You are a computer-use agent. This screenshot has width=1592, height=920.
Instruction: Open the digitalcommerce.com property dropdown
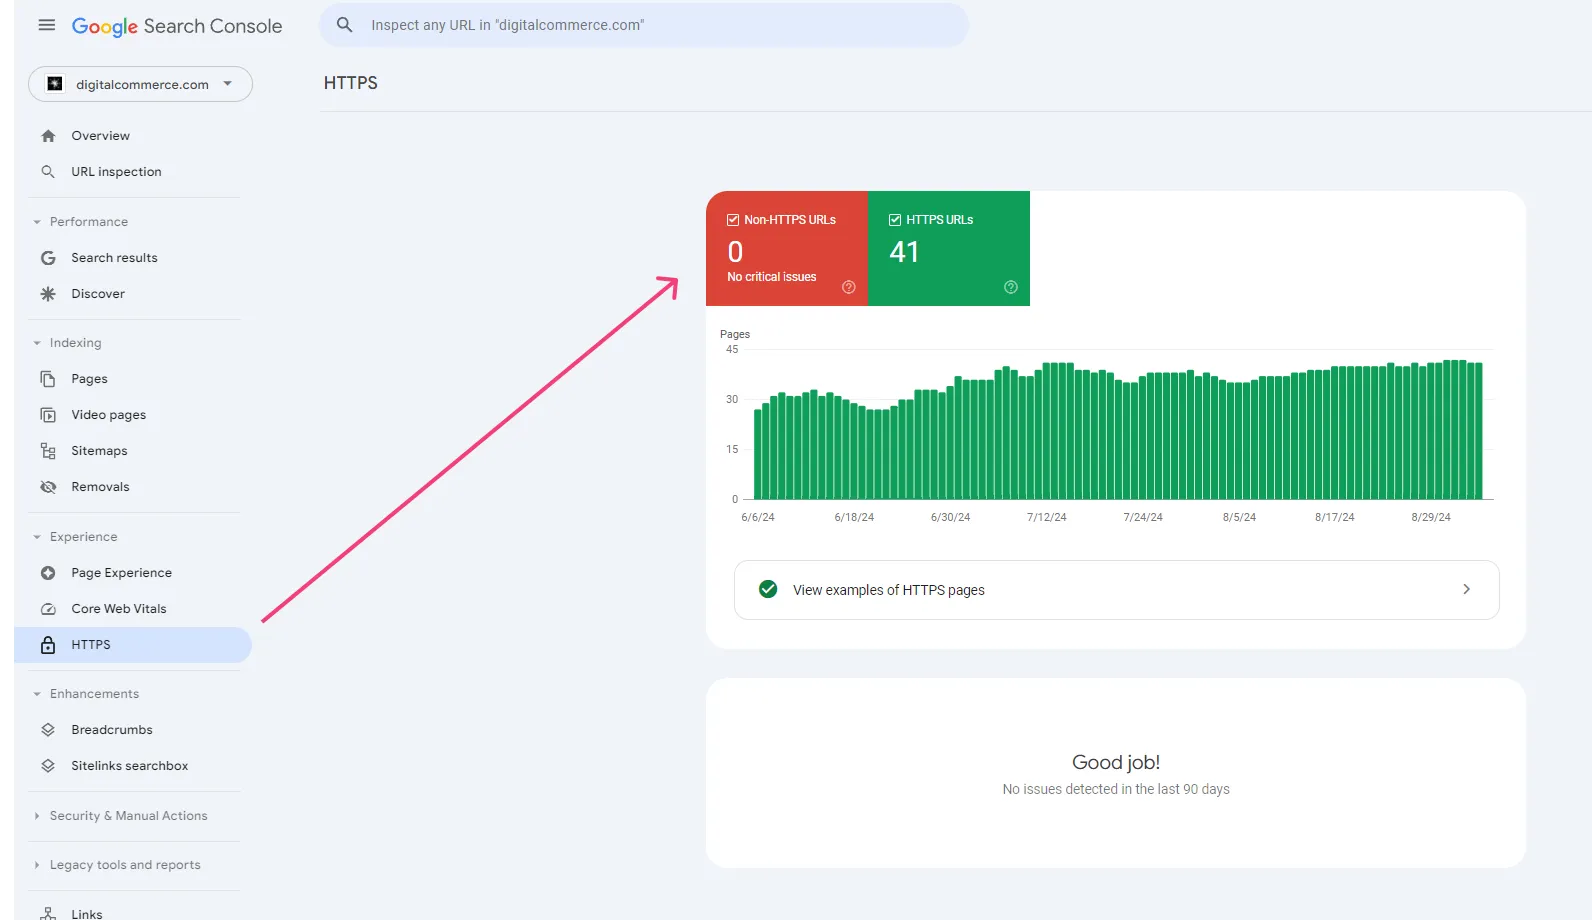[140, 84]
